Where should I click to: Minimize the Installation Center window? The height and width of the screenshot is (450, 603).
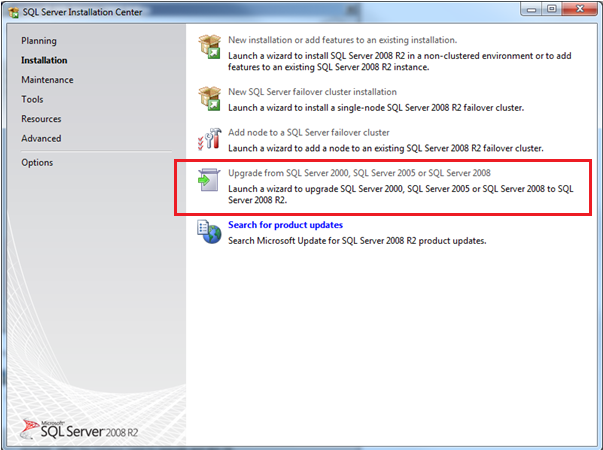click(x=531, y=9)
